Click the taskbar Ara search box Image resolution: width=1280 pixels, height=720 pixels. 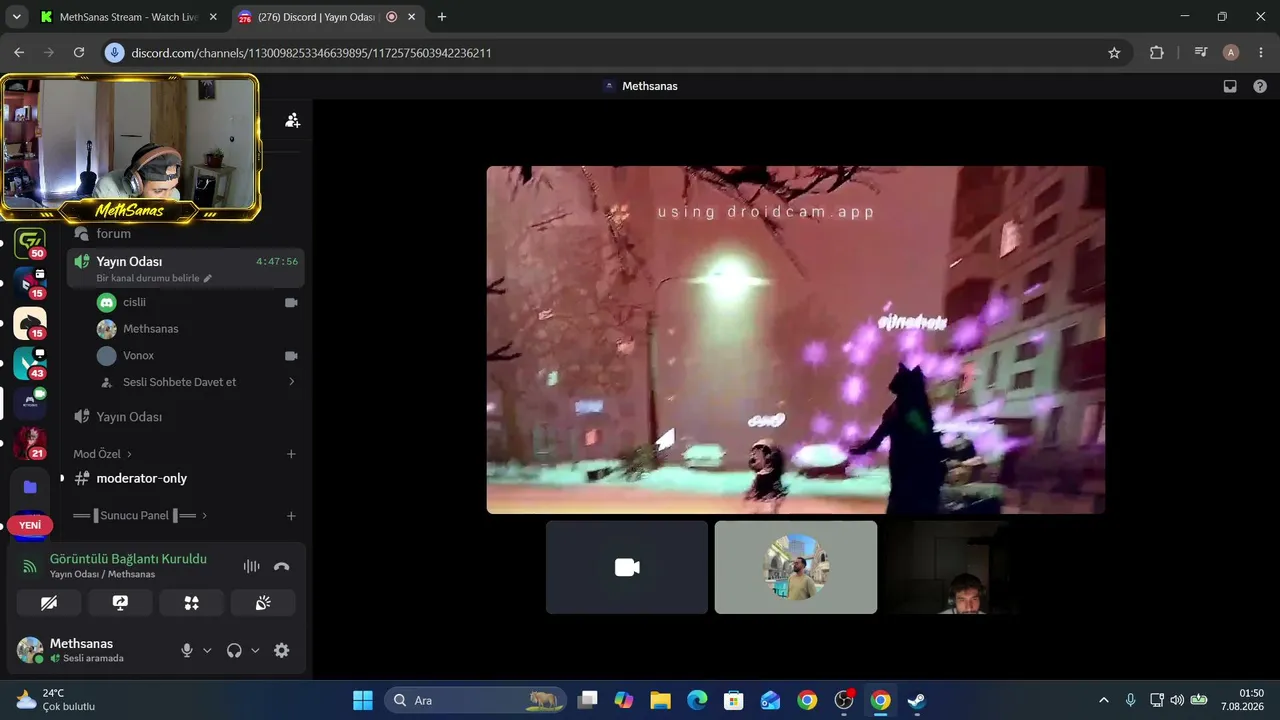[474, 700]
